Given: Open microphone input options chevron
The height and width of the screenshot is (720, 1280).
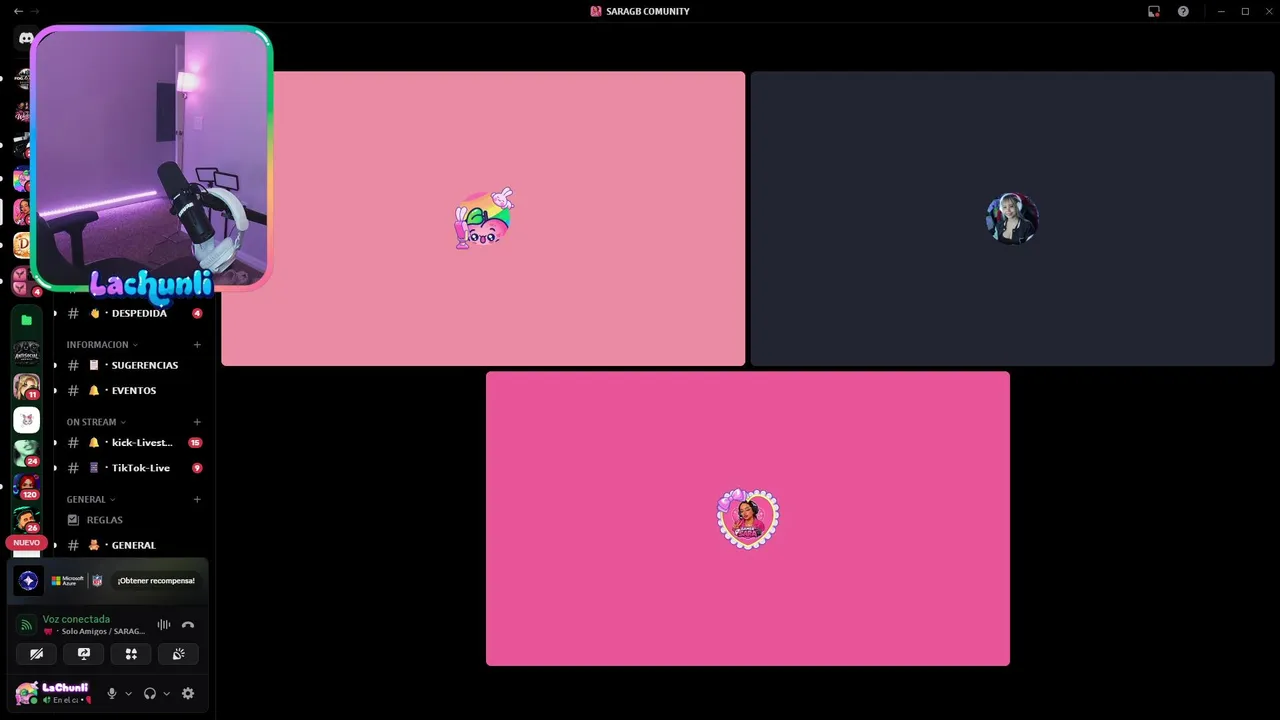Looking at the screenshot, I should pos(128,694).
